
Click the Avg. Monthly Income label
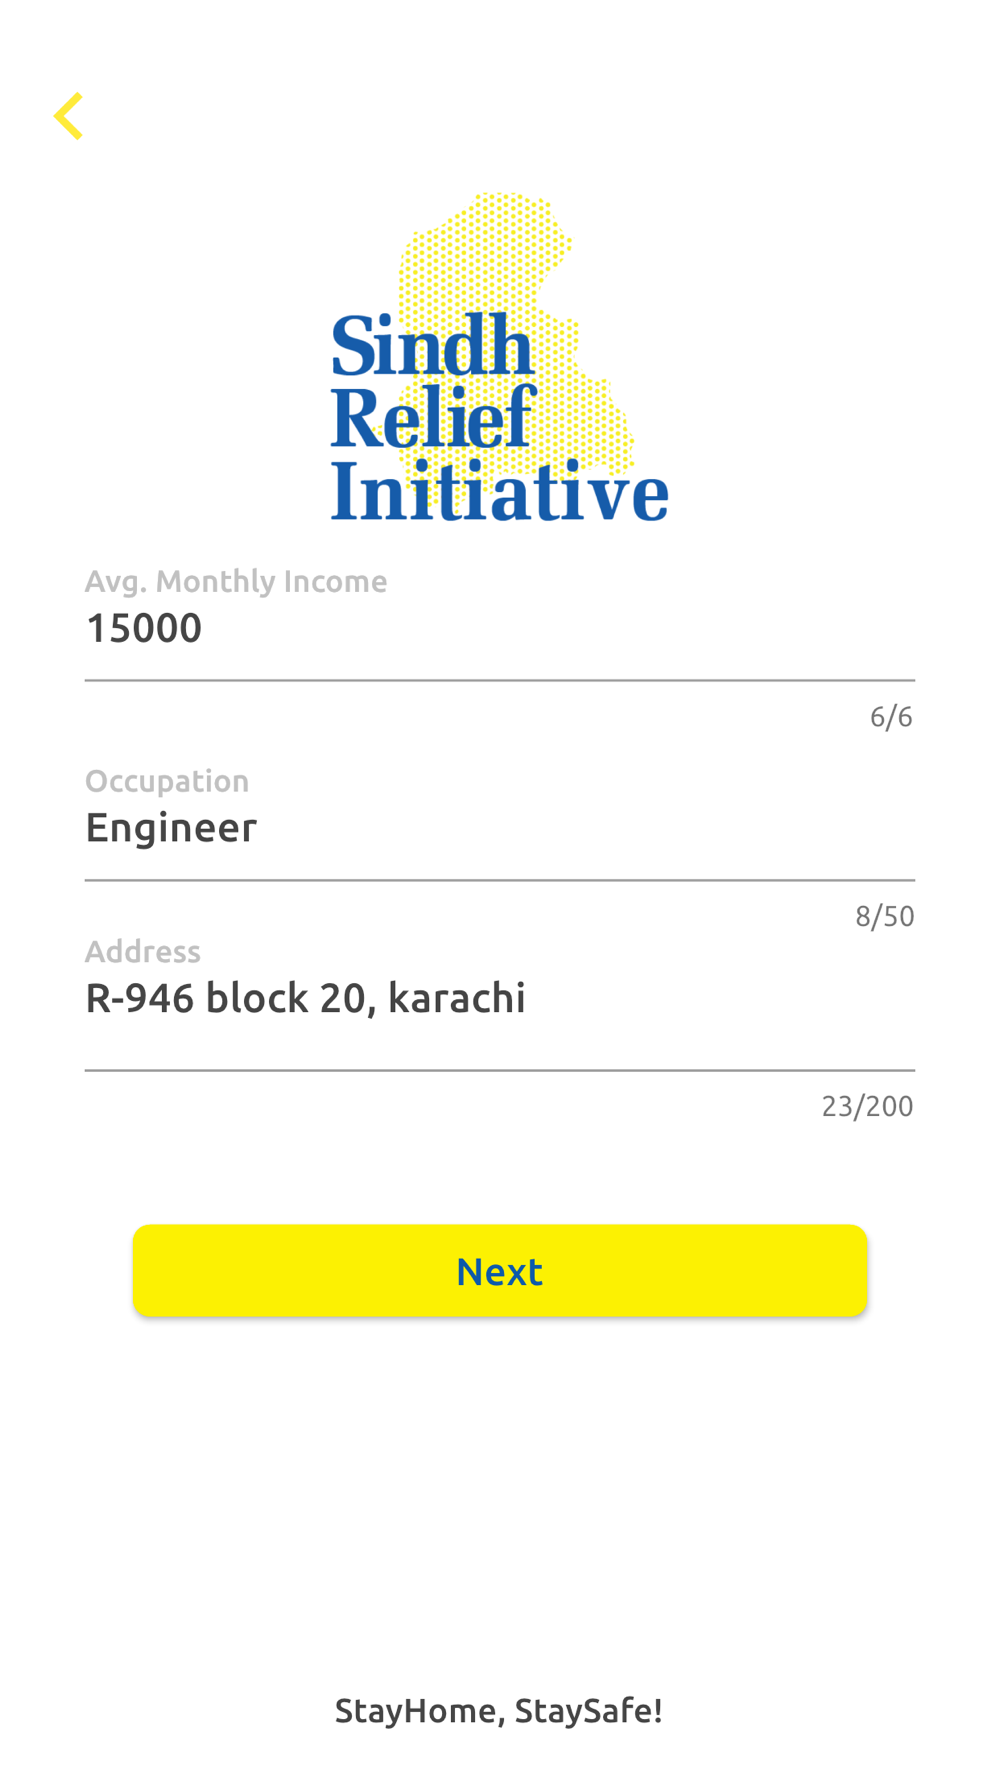[236, 581]
